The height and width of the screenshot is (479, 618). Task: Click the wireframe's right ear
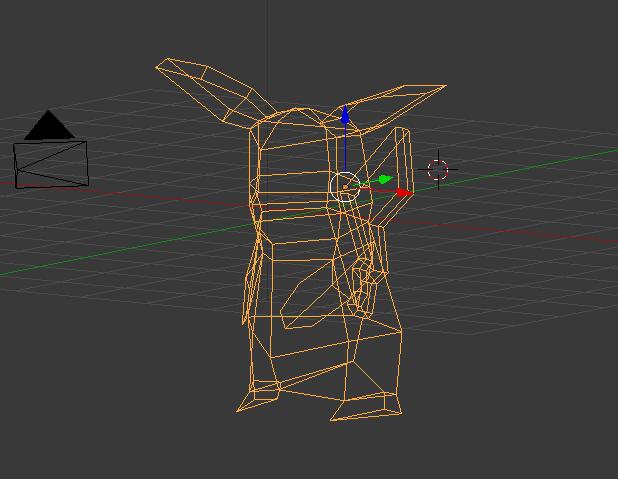point(388,107)
